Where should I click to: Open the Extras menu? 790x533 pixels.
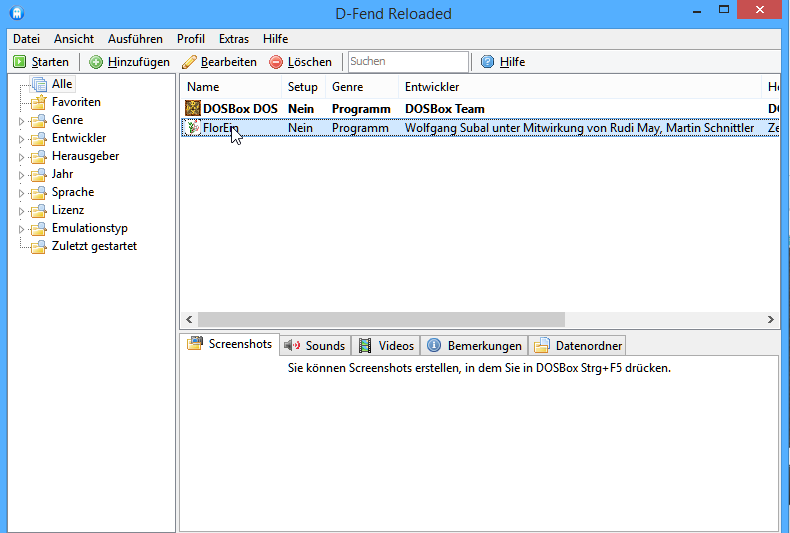pyautogui.click(x=234, y=39)
